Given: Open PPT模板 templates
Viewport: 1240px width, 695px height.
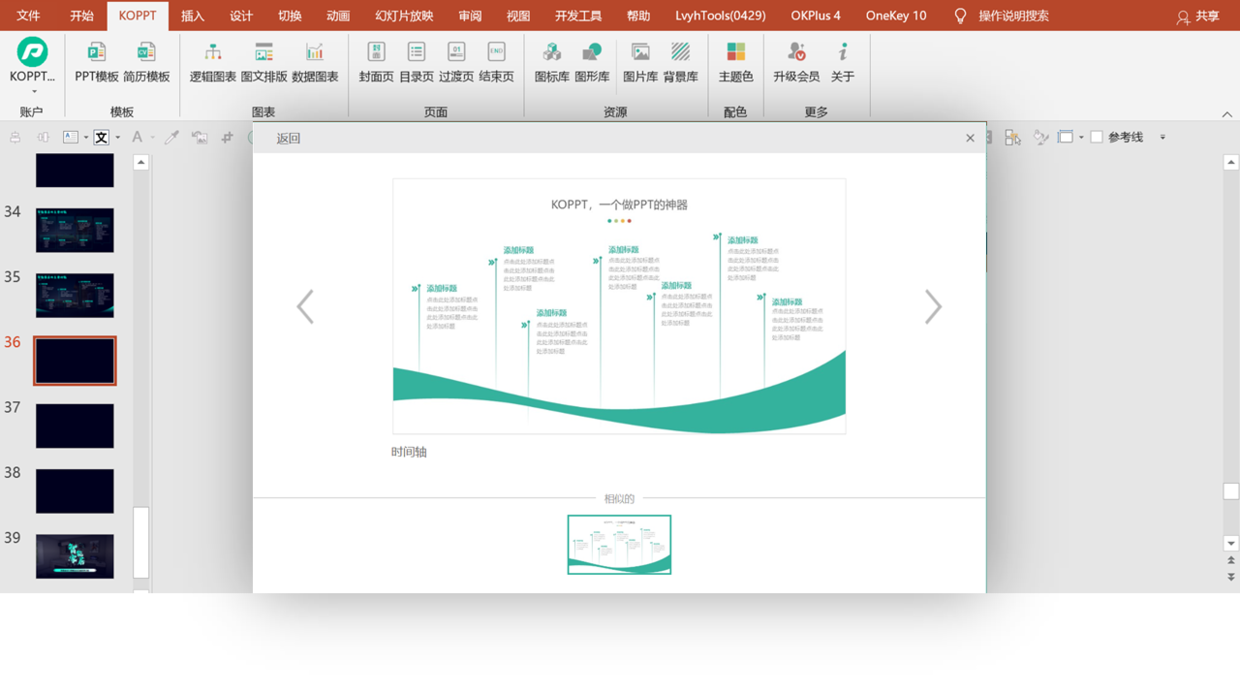Looking at the screenshot, I should 96,62.
